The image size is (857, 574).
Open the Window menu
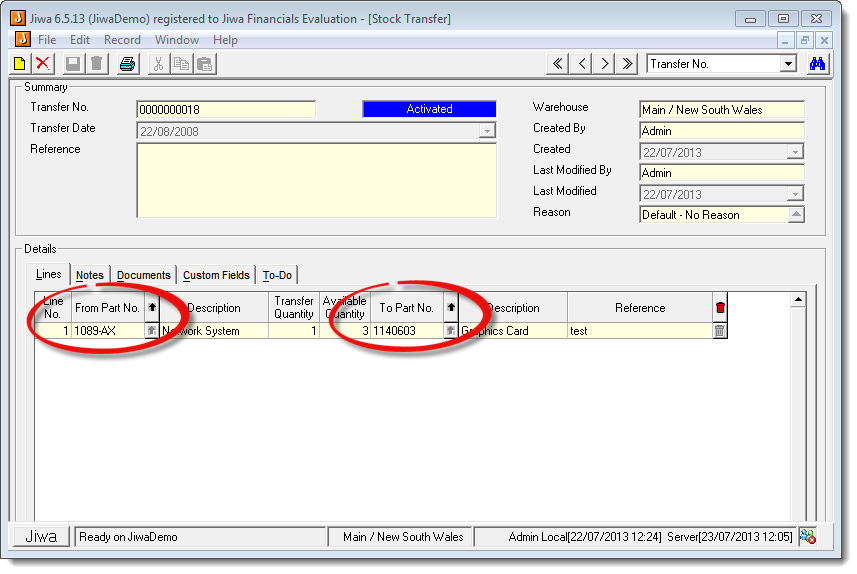click(177, 40)
